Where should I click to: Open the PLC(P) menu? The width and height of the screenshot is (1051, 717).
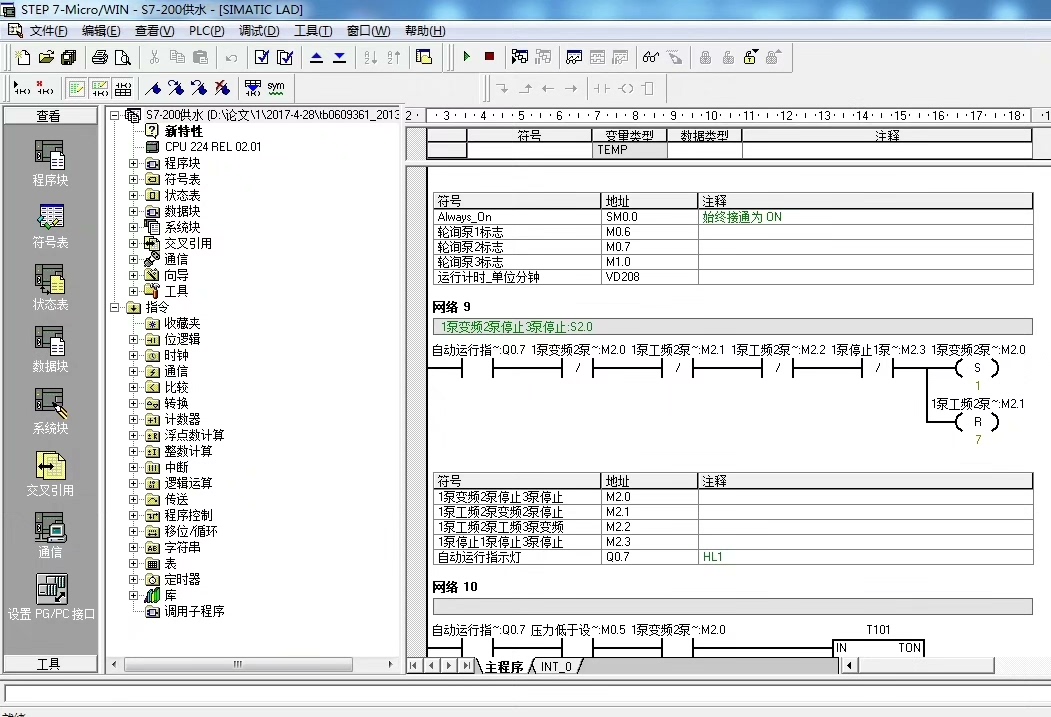(x=206, y=31)
